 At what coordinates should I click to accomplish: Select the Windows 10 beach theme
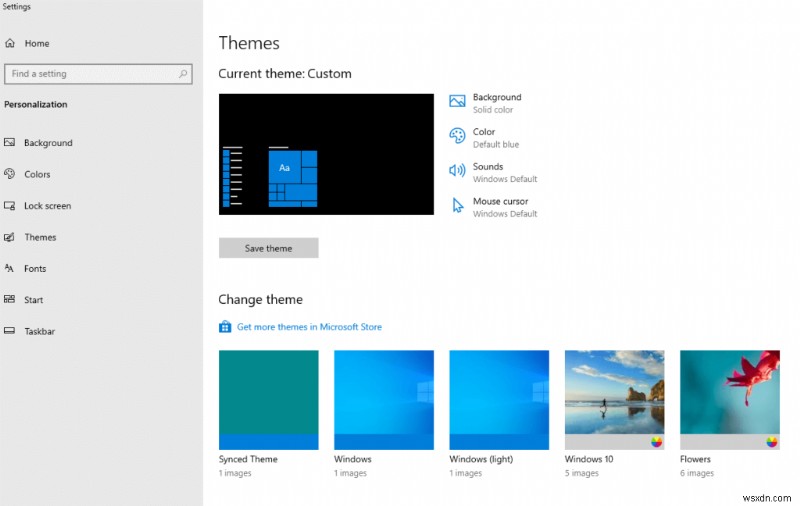click(x=614, y=399)
